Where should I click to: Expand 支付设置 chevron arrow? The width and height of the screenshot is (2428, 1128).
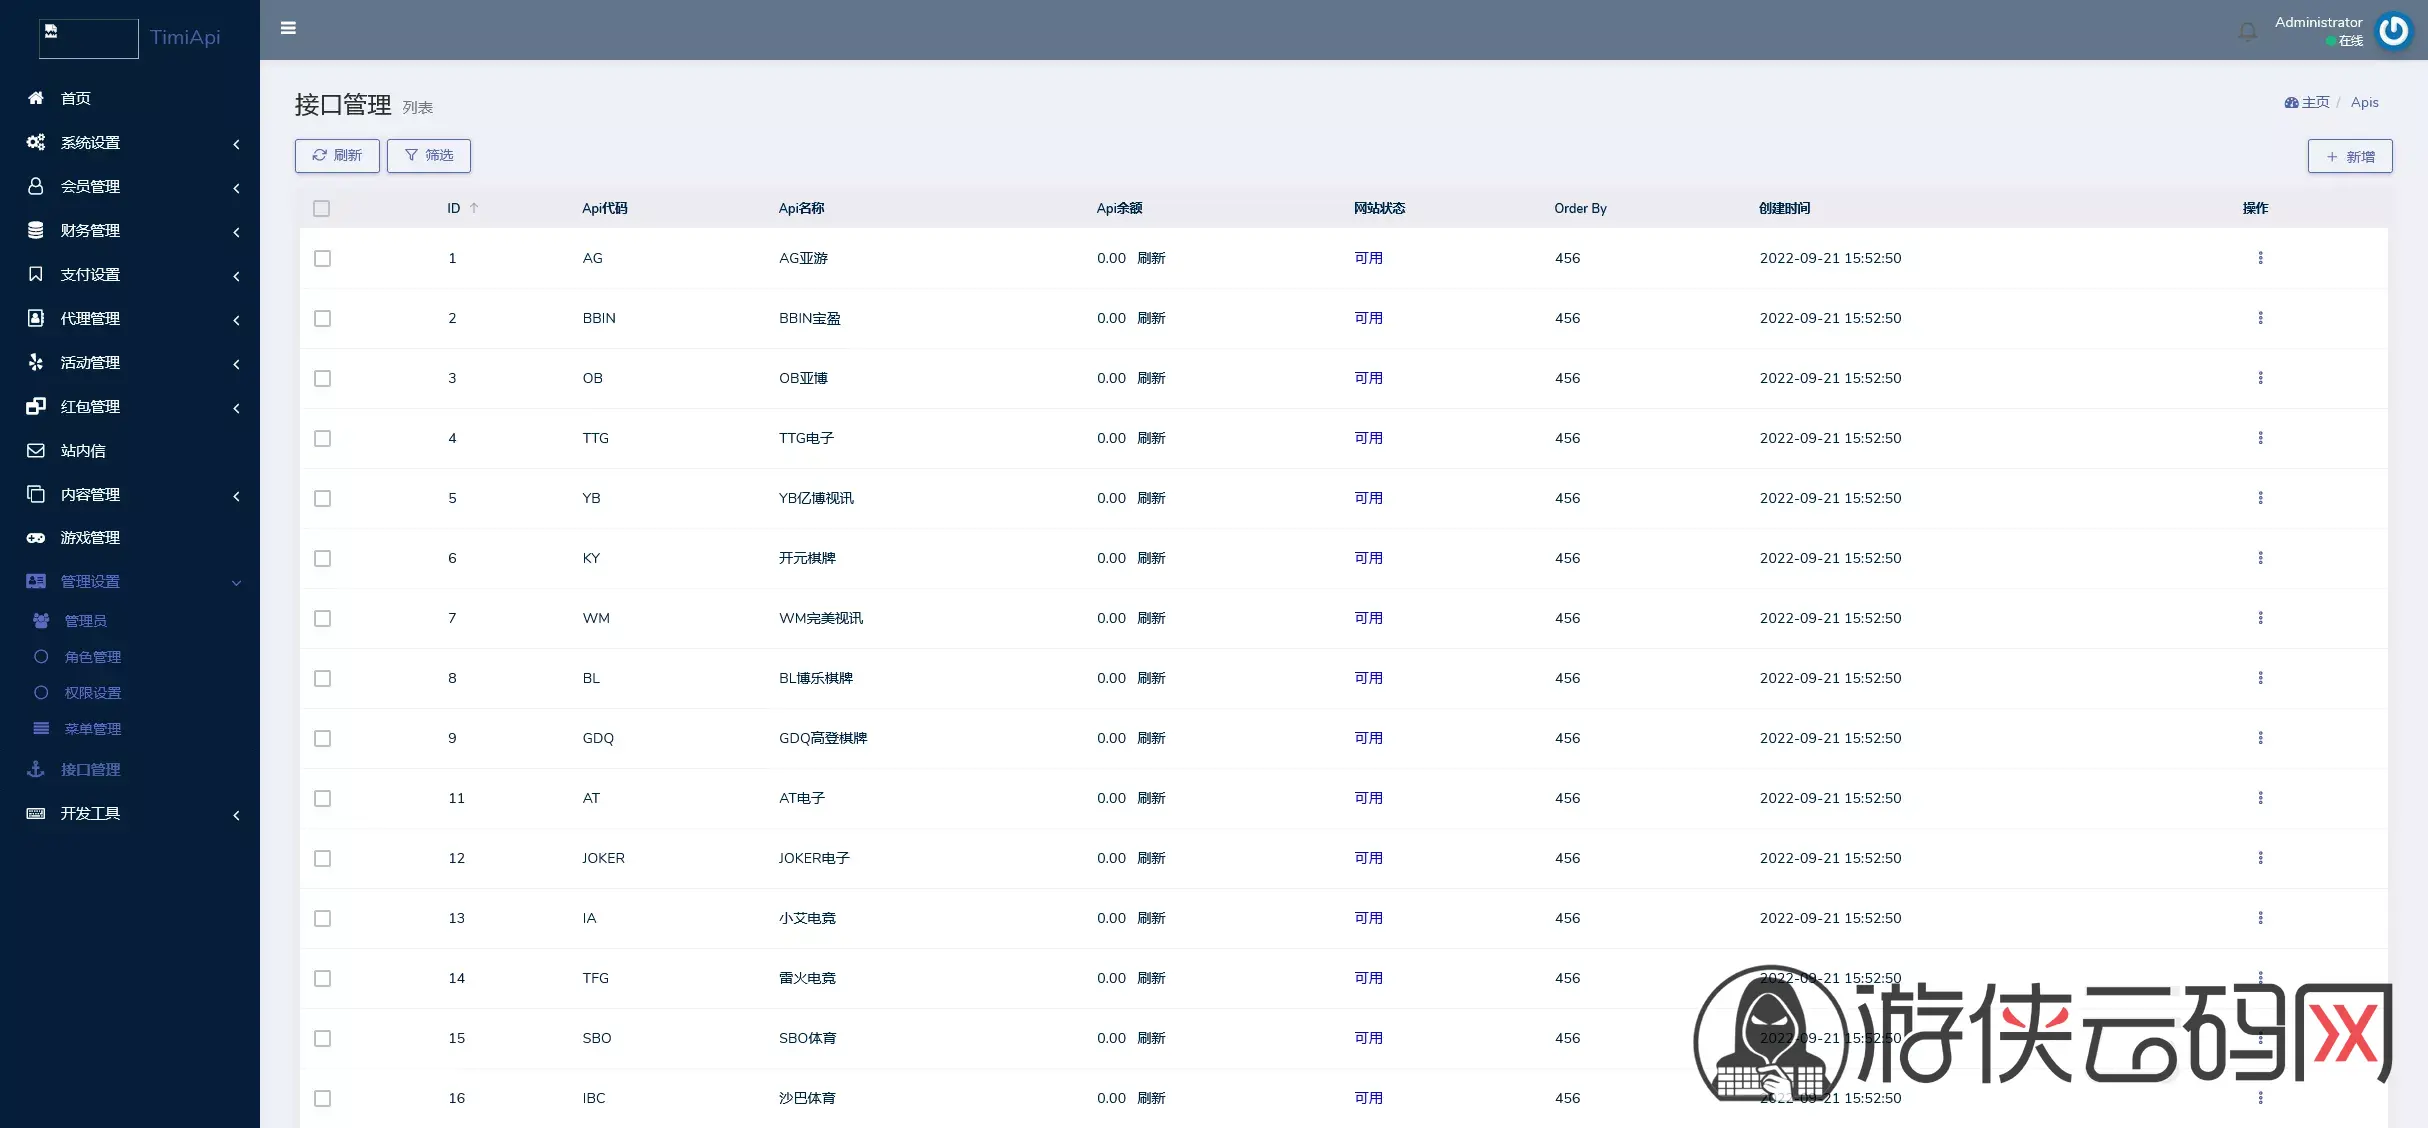click(x=236, y=276)
